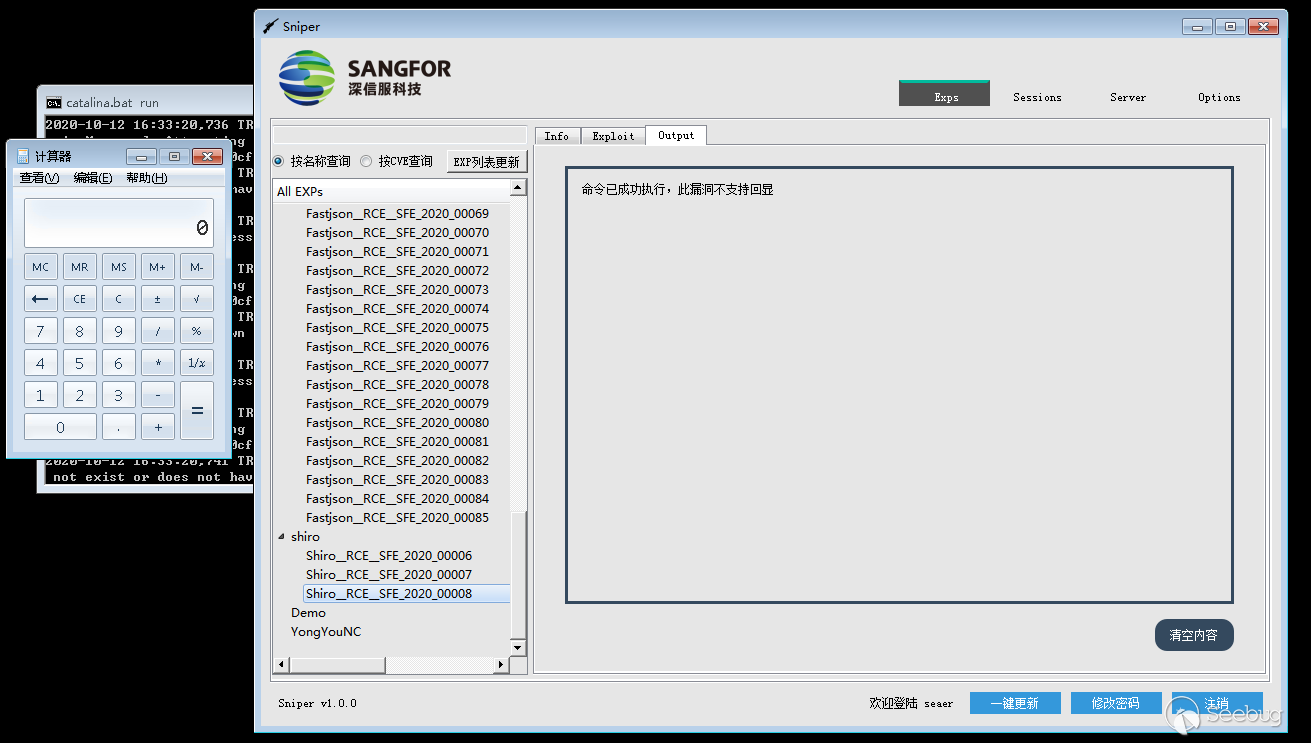Click the right arrow of the horizontal scrollbar
This screenshot has width=1311, height=743.
(501, 665)
